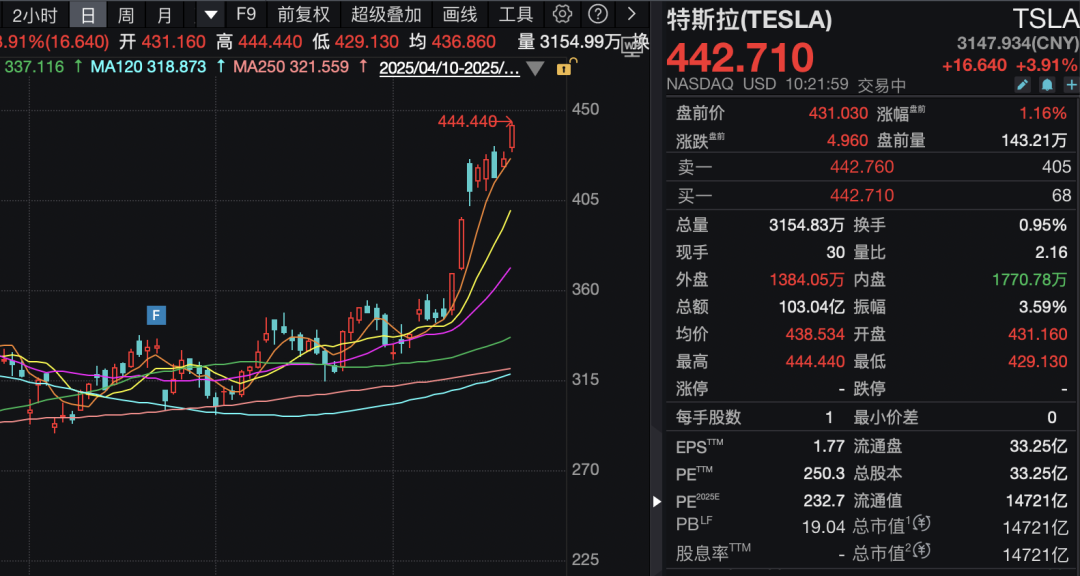1080x576 pixels.
Task: Open 超级叠加 overlay menu
Action: click(x=386, y=14)
